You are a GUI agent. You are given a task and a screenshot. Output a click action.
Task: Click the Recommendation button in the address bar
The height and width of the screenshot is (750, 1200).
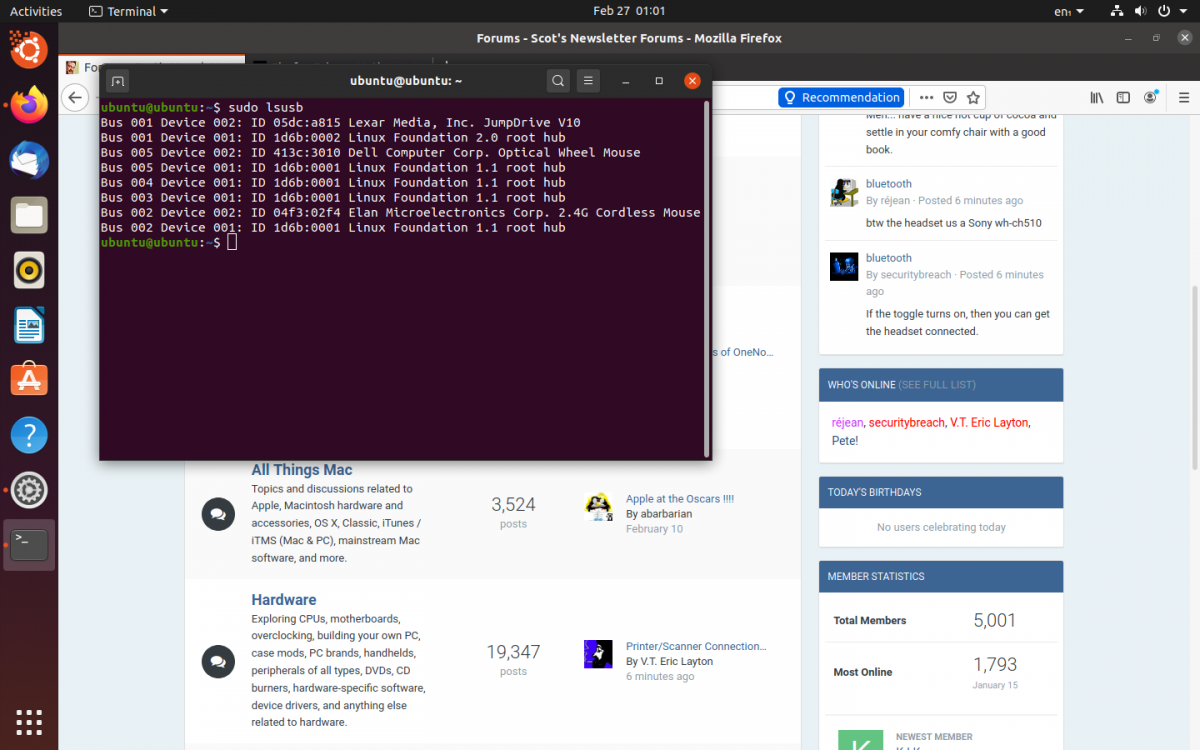click(841, 97)
